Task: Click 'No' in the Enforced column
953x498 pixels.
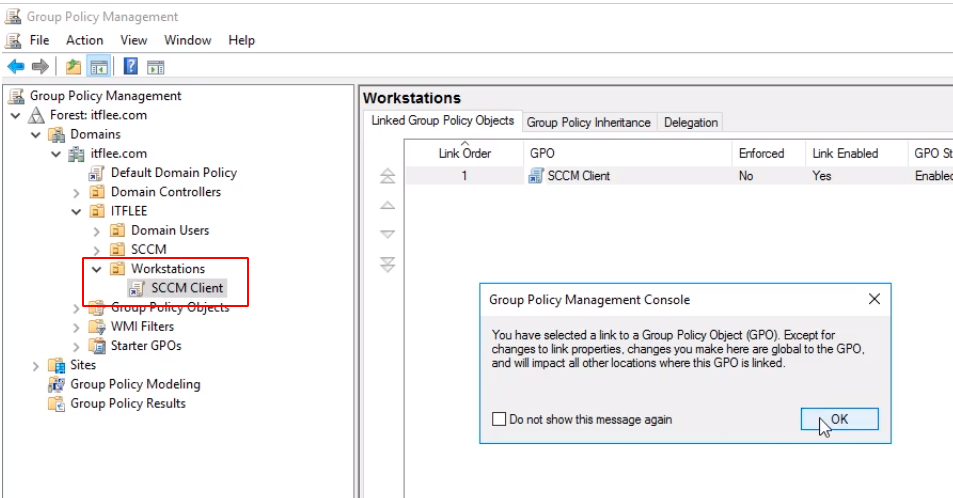Action: (746, 176)
